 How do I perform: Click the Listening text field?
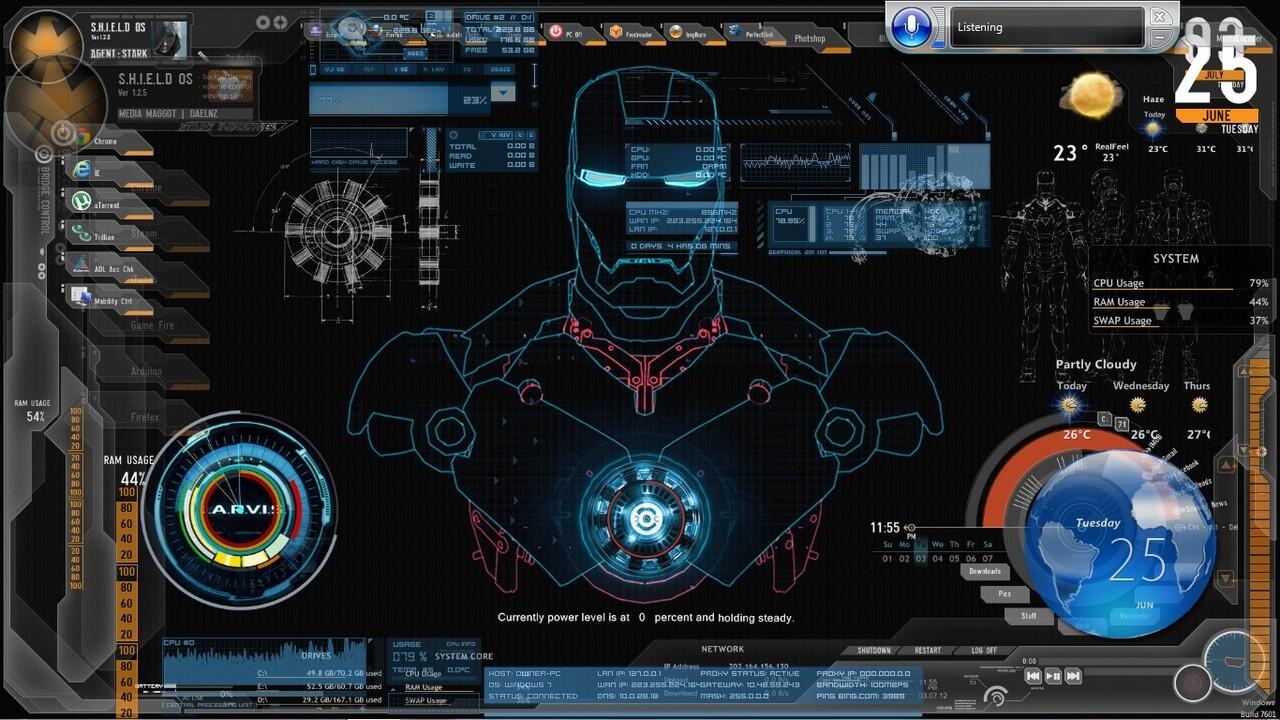[x=1046, y=27]
